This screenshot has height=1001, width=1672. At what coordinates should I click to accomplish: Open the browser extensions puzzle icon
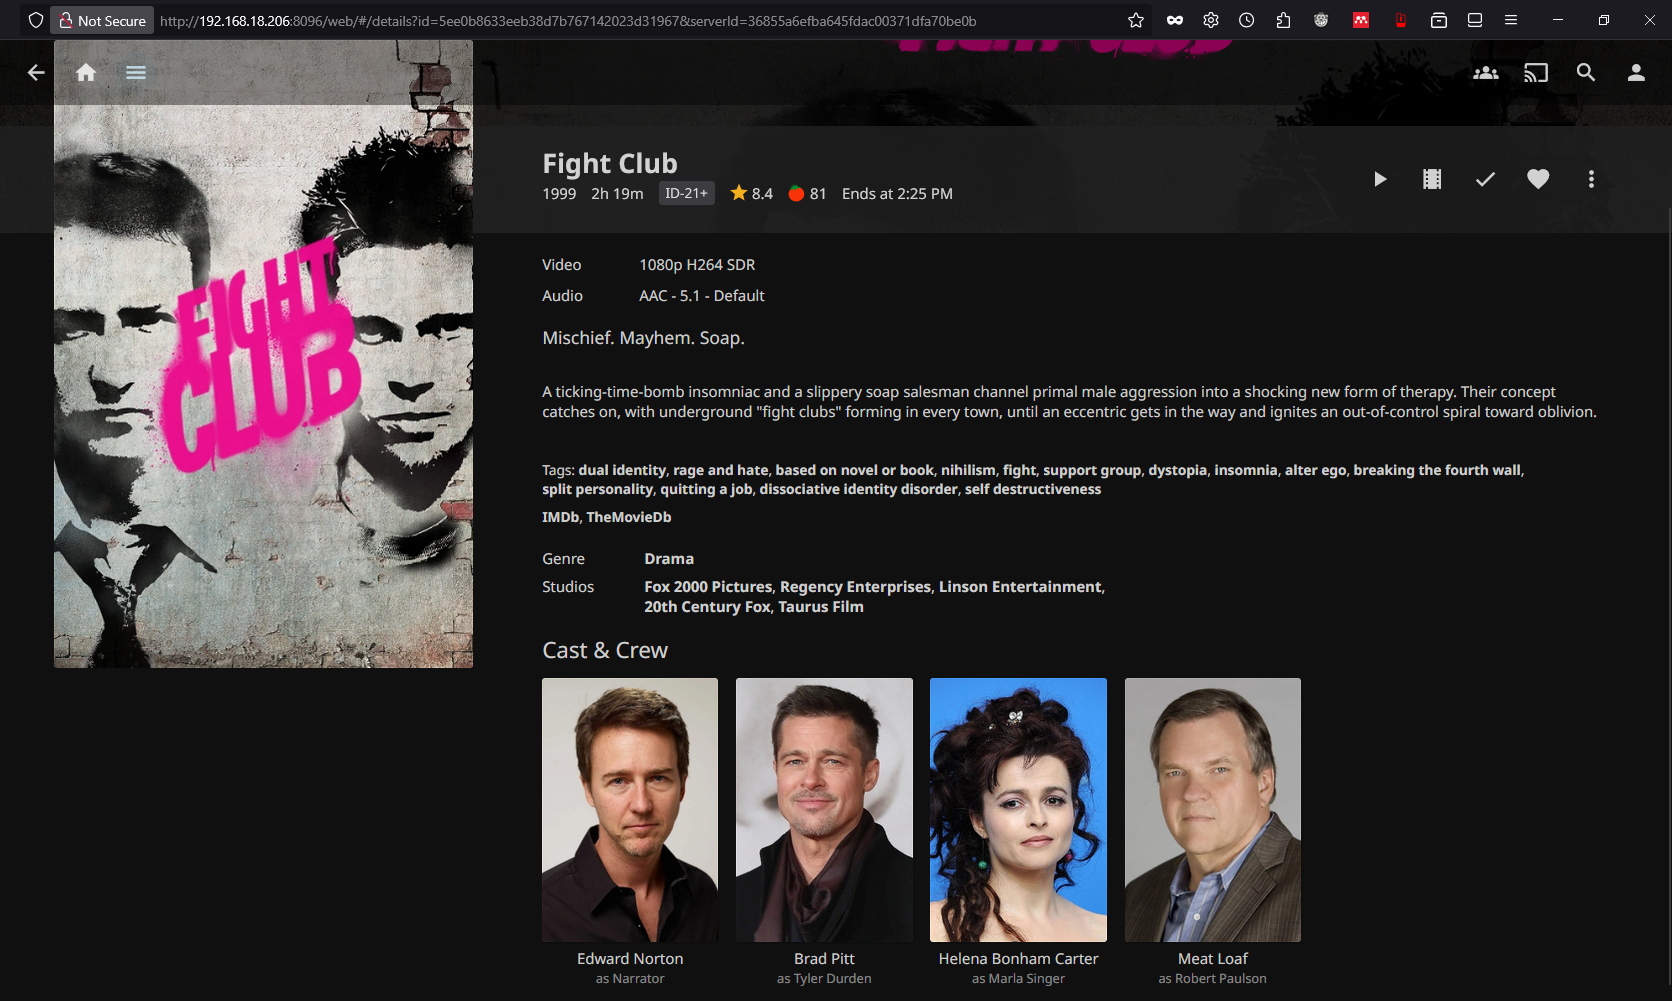[1283, 20]
